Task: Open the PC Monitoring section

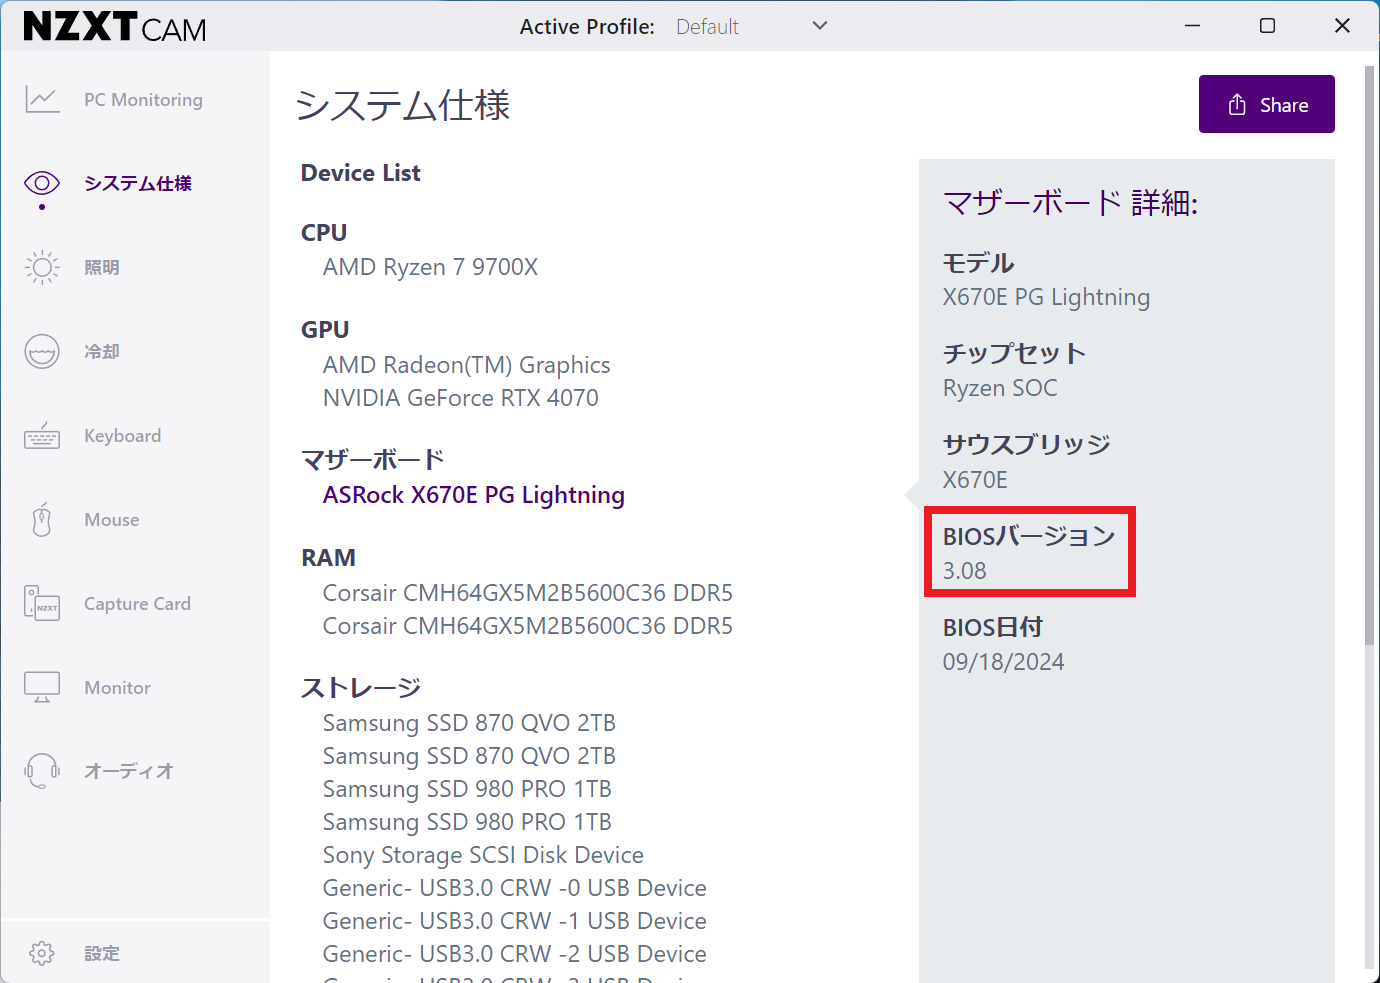Action: [x=143, y=100]
